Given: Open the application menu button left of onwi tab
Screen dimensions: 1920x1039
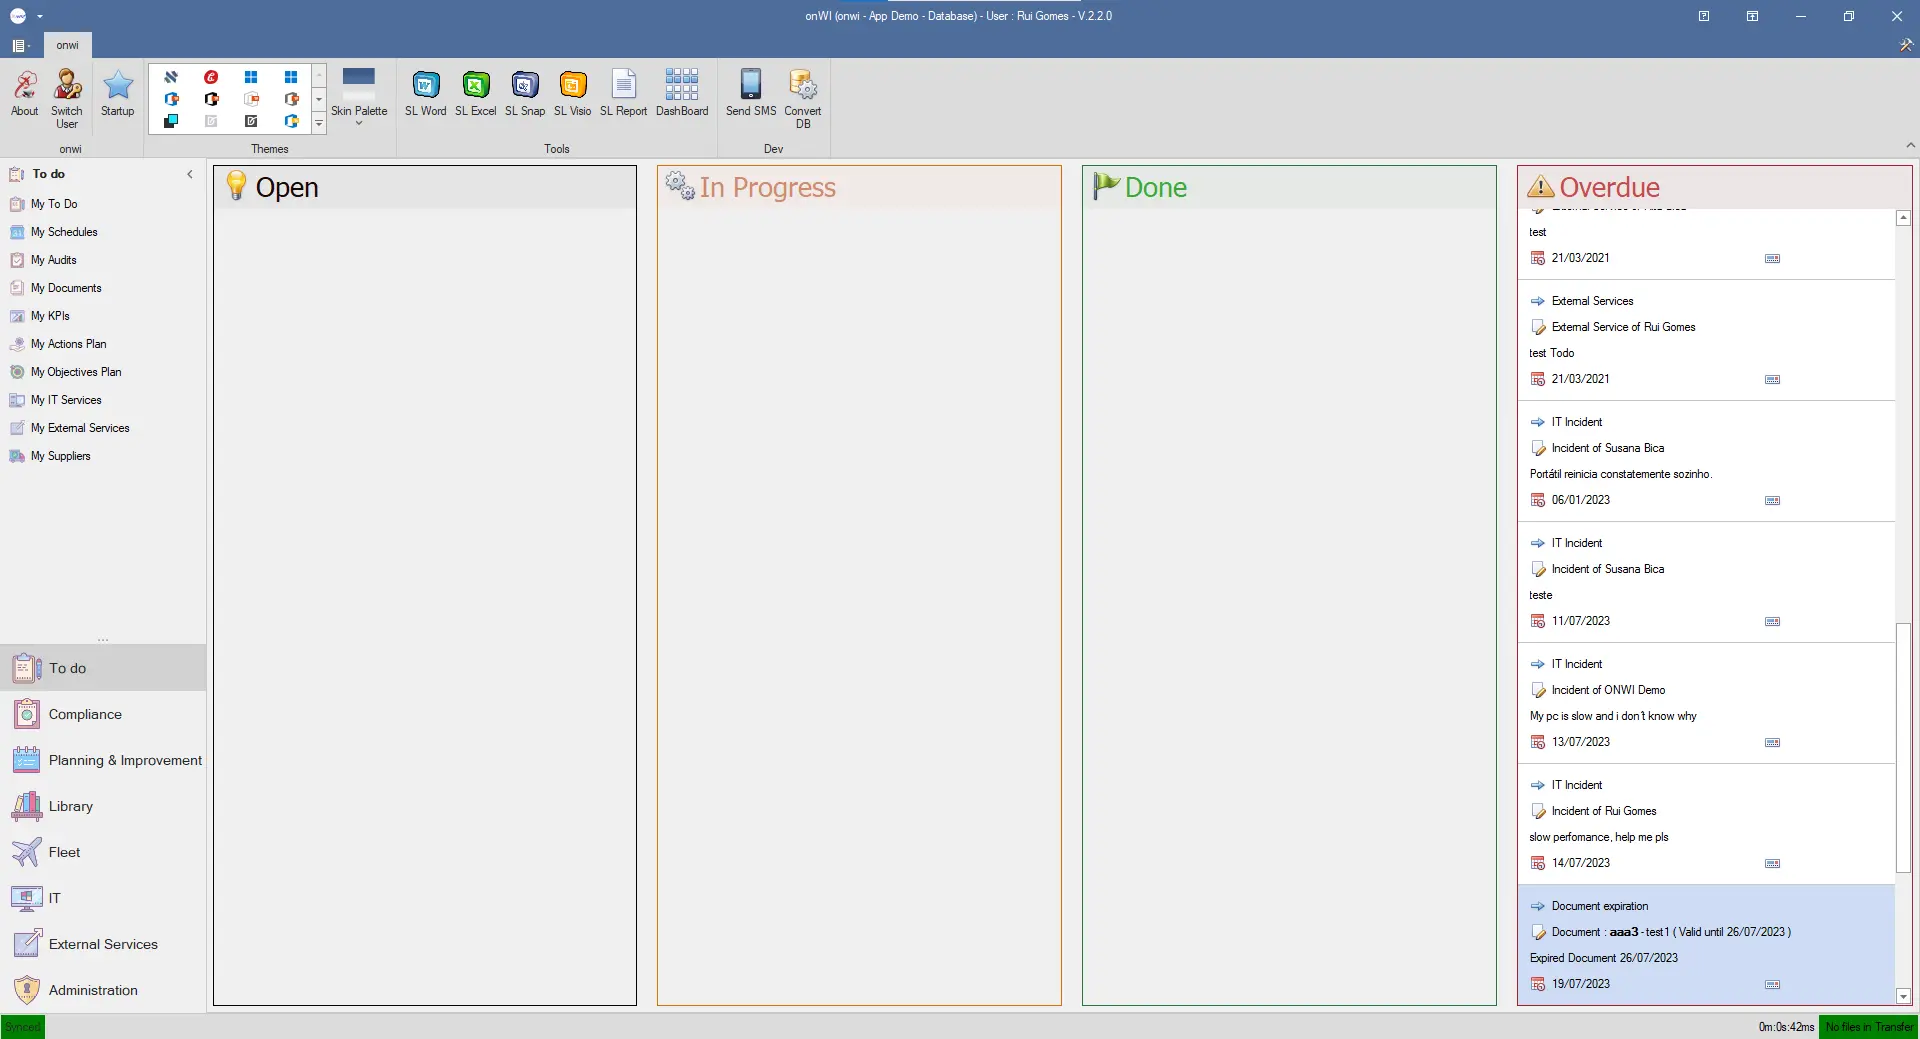Looking at the screenshot, I should [20, 45].
